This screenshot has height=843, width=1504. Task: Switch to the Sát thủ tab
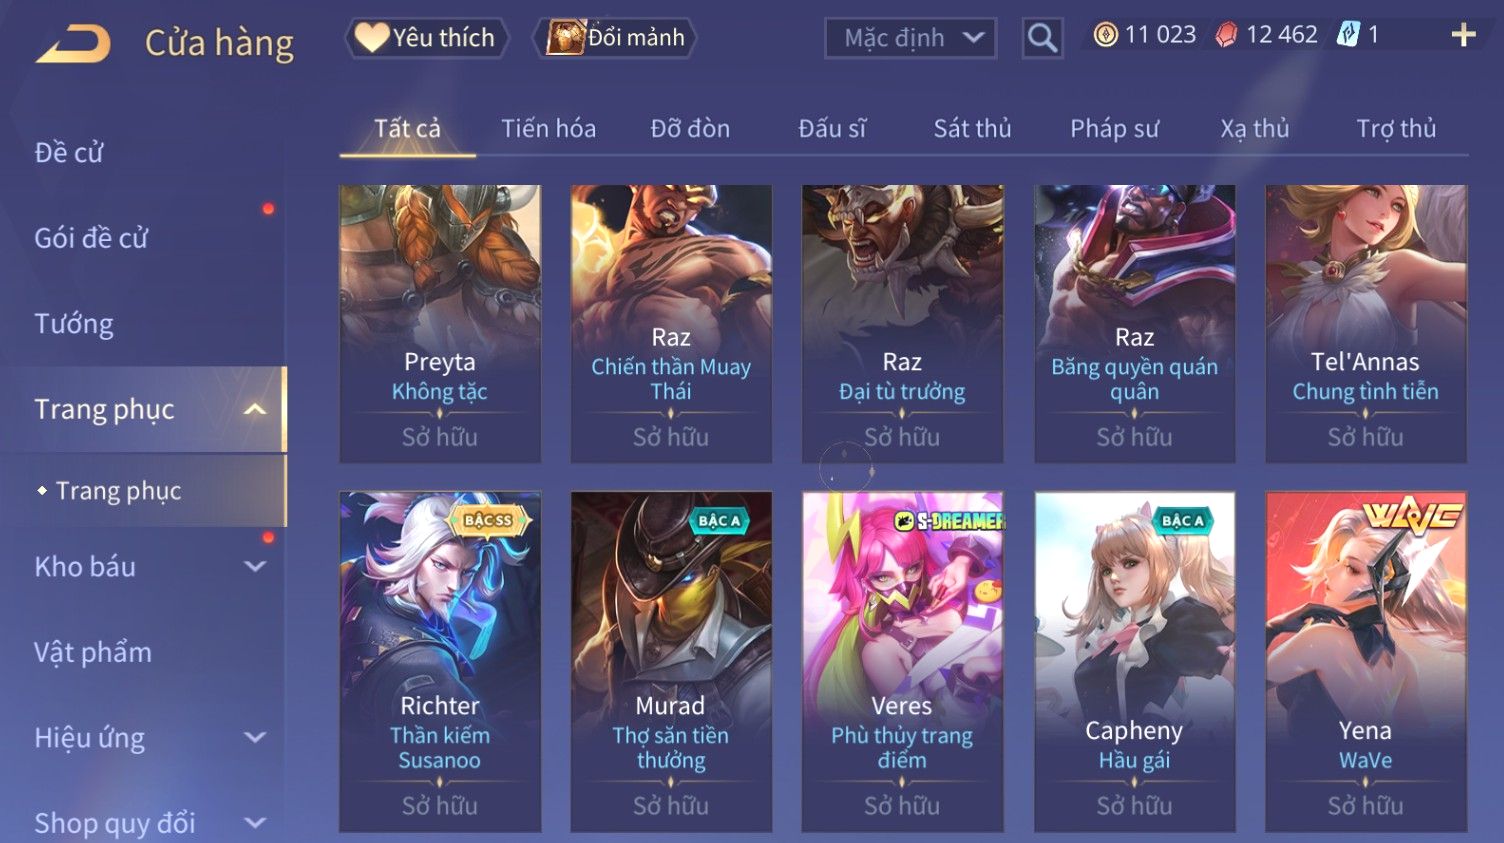click(x=972, y=129)
